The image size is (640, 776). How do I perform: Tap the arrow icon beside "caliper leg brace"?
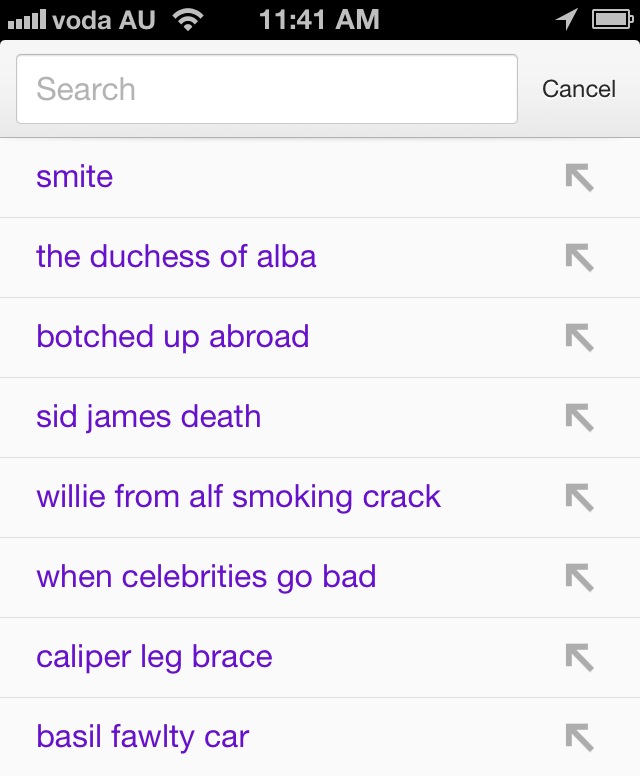point(580,657)
